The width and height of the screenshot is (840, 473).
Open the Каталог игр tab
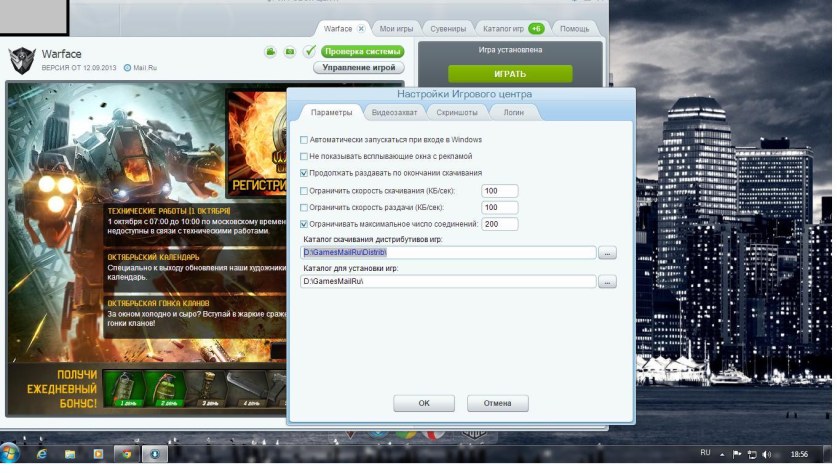(503, 28)
